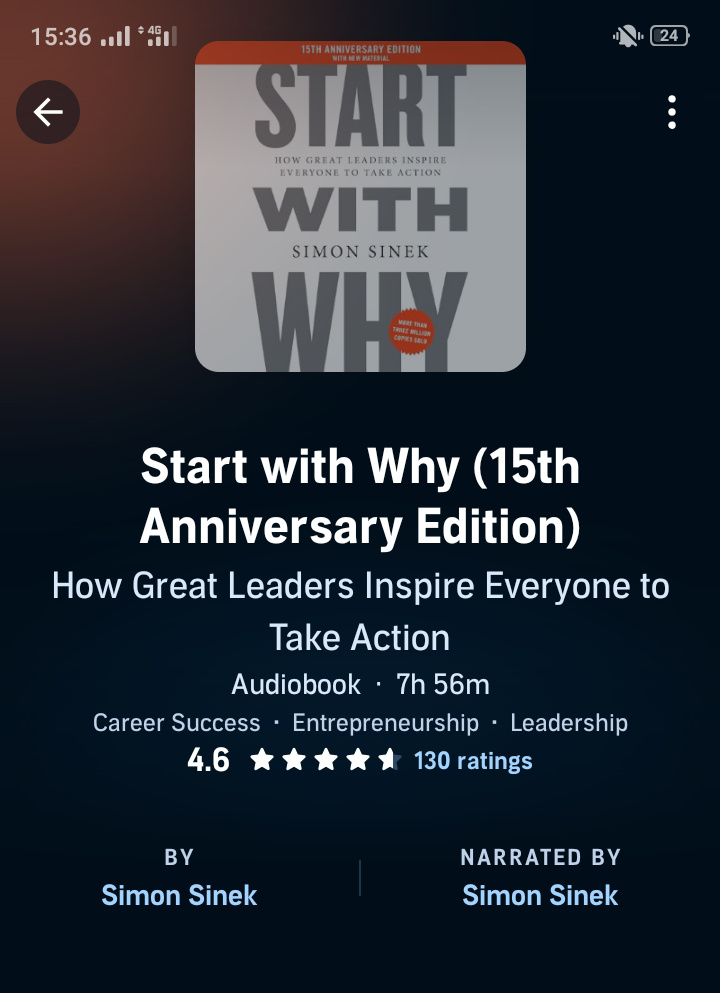Open the 130 ratings link
The height and width of the screenshot is (993, 720).
(x=473, y=761)
